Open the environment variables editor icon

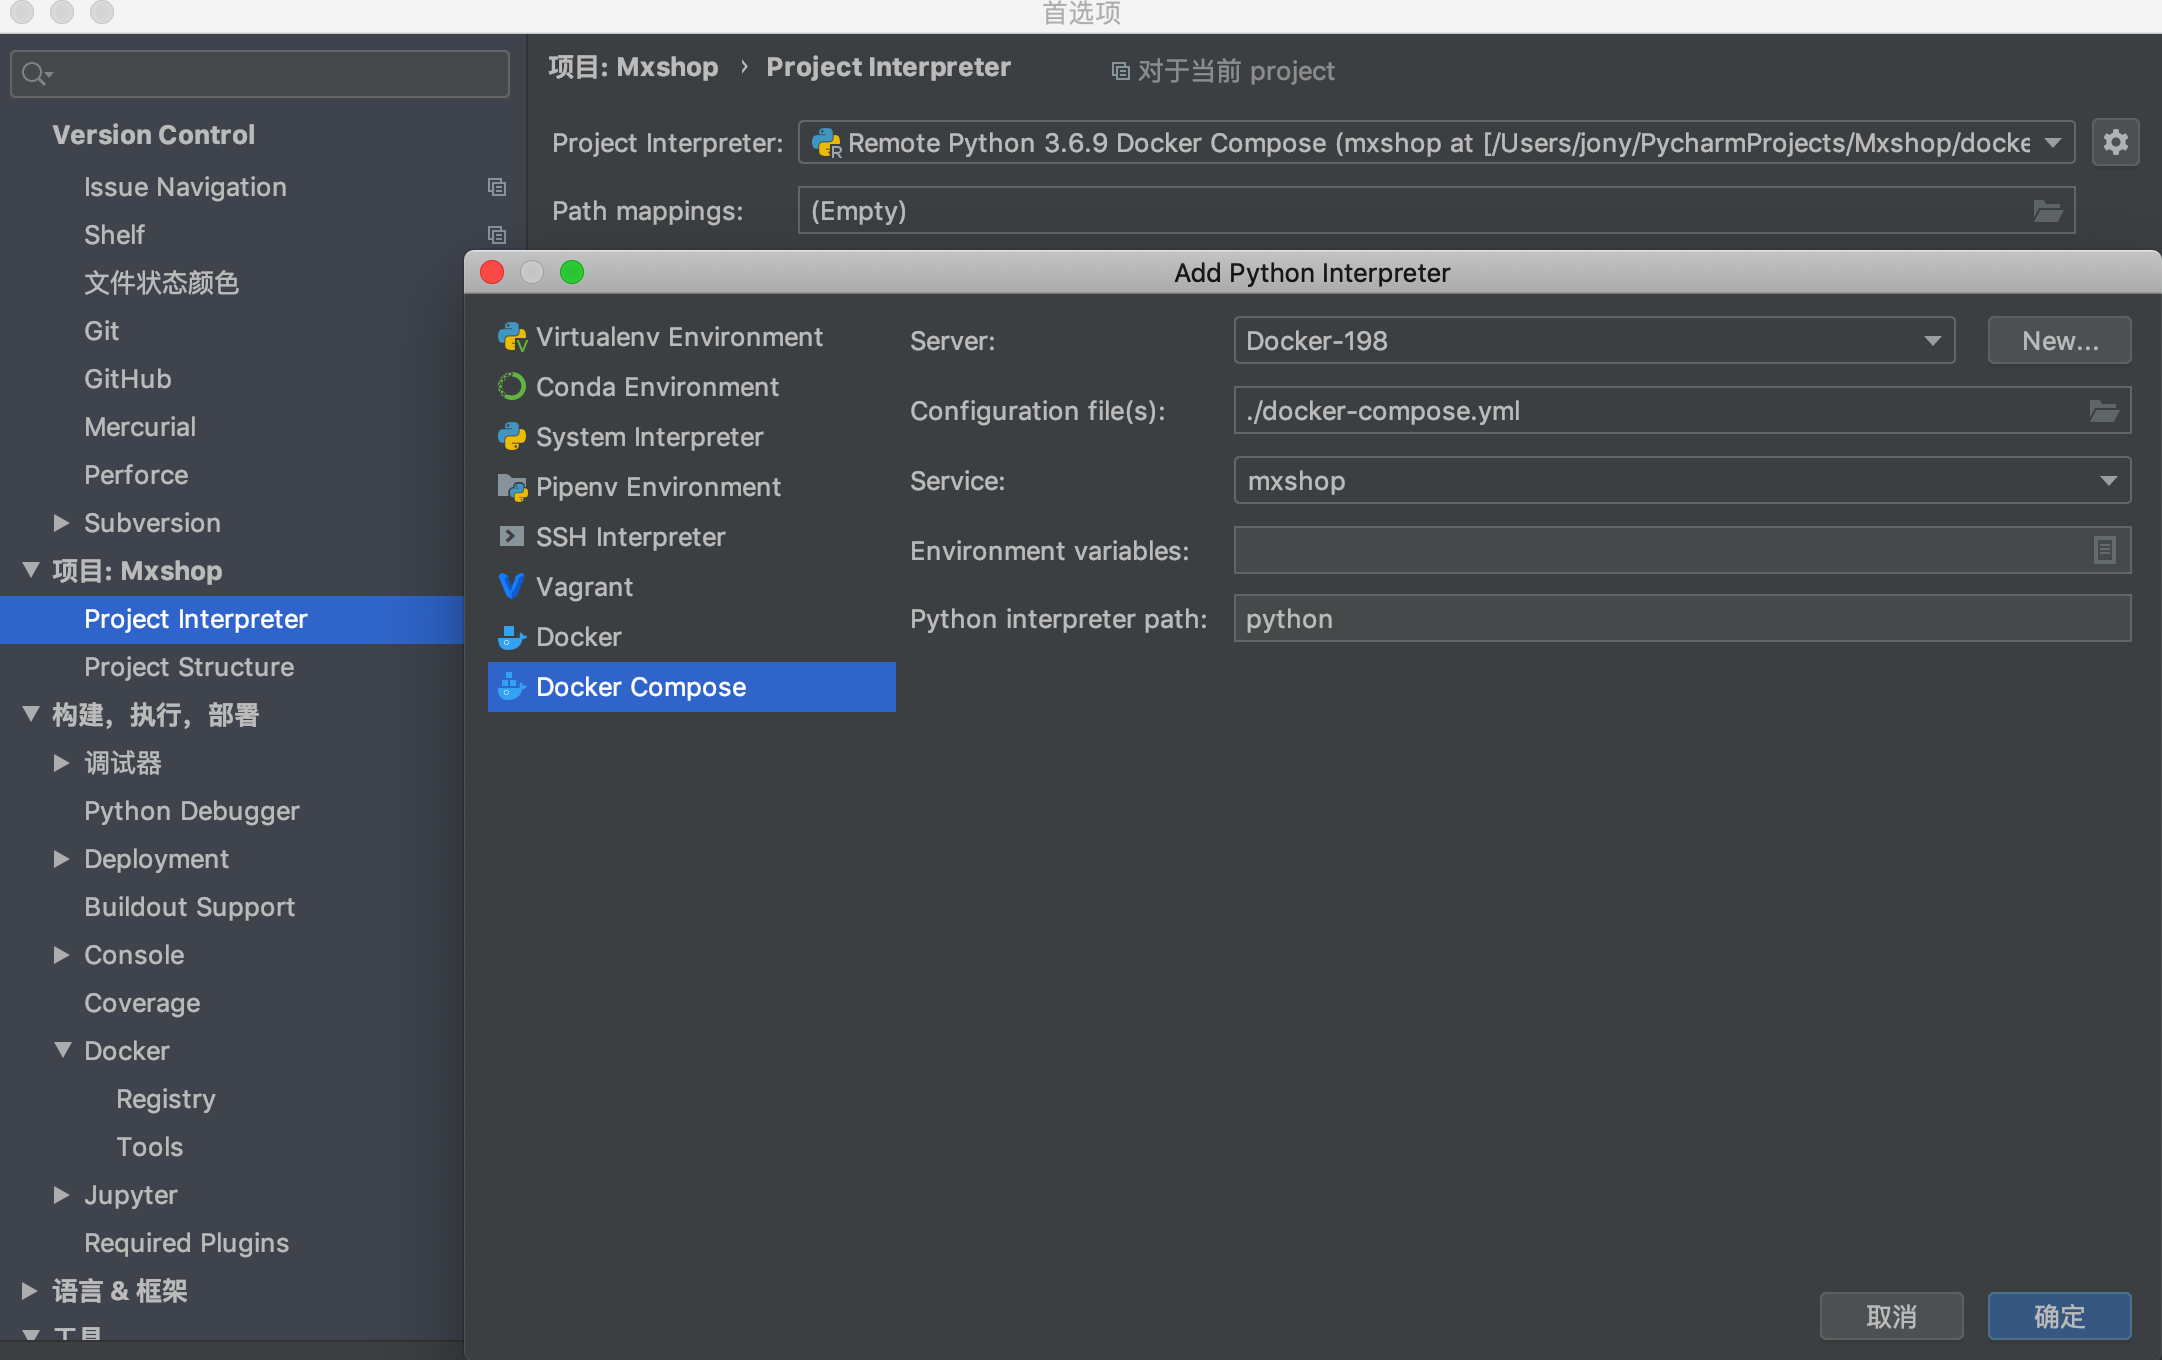click(x=2104, y=550)
